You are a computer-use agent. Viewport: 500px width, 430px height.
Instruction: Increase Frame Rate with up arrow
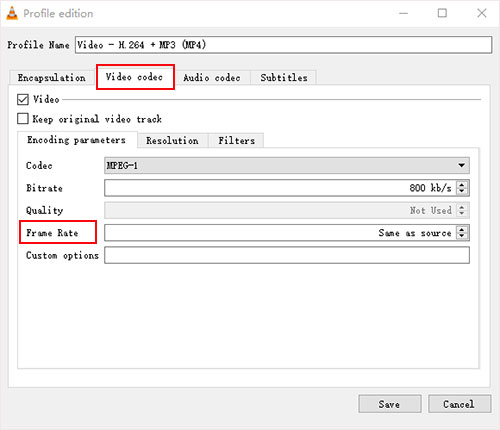point(462,229)
